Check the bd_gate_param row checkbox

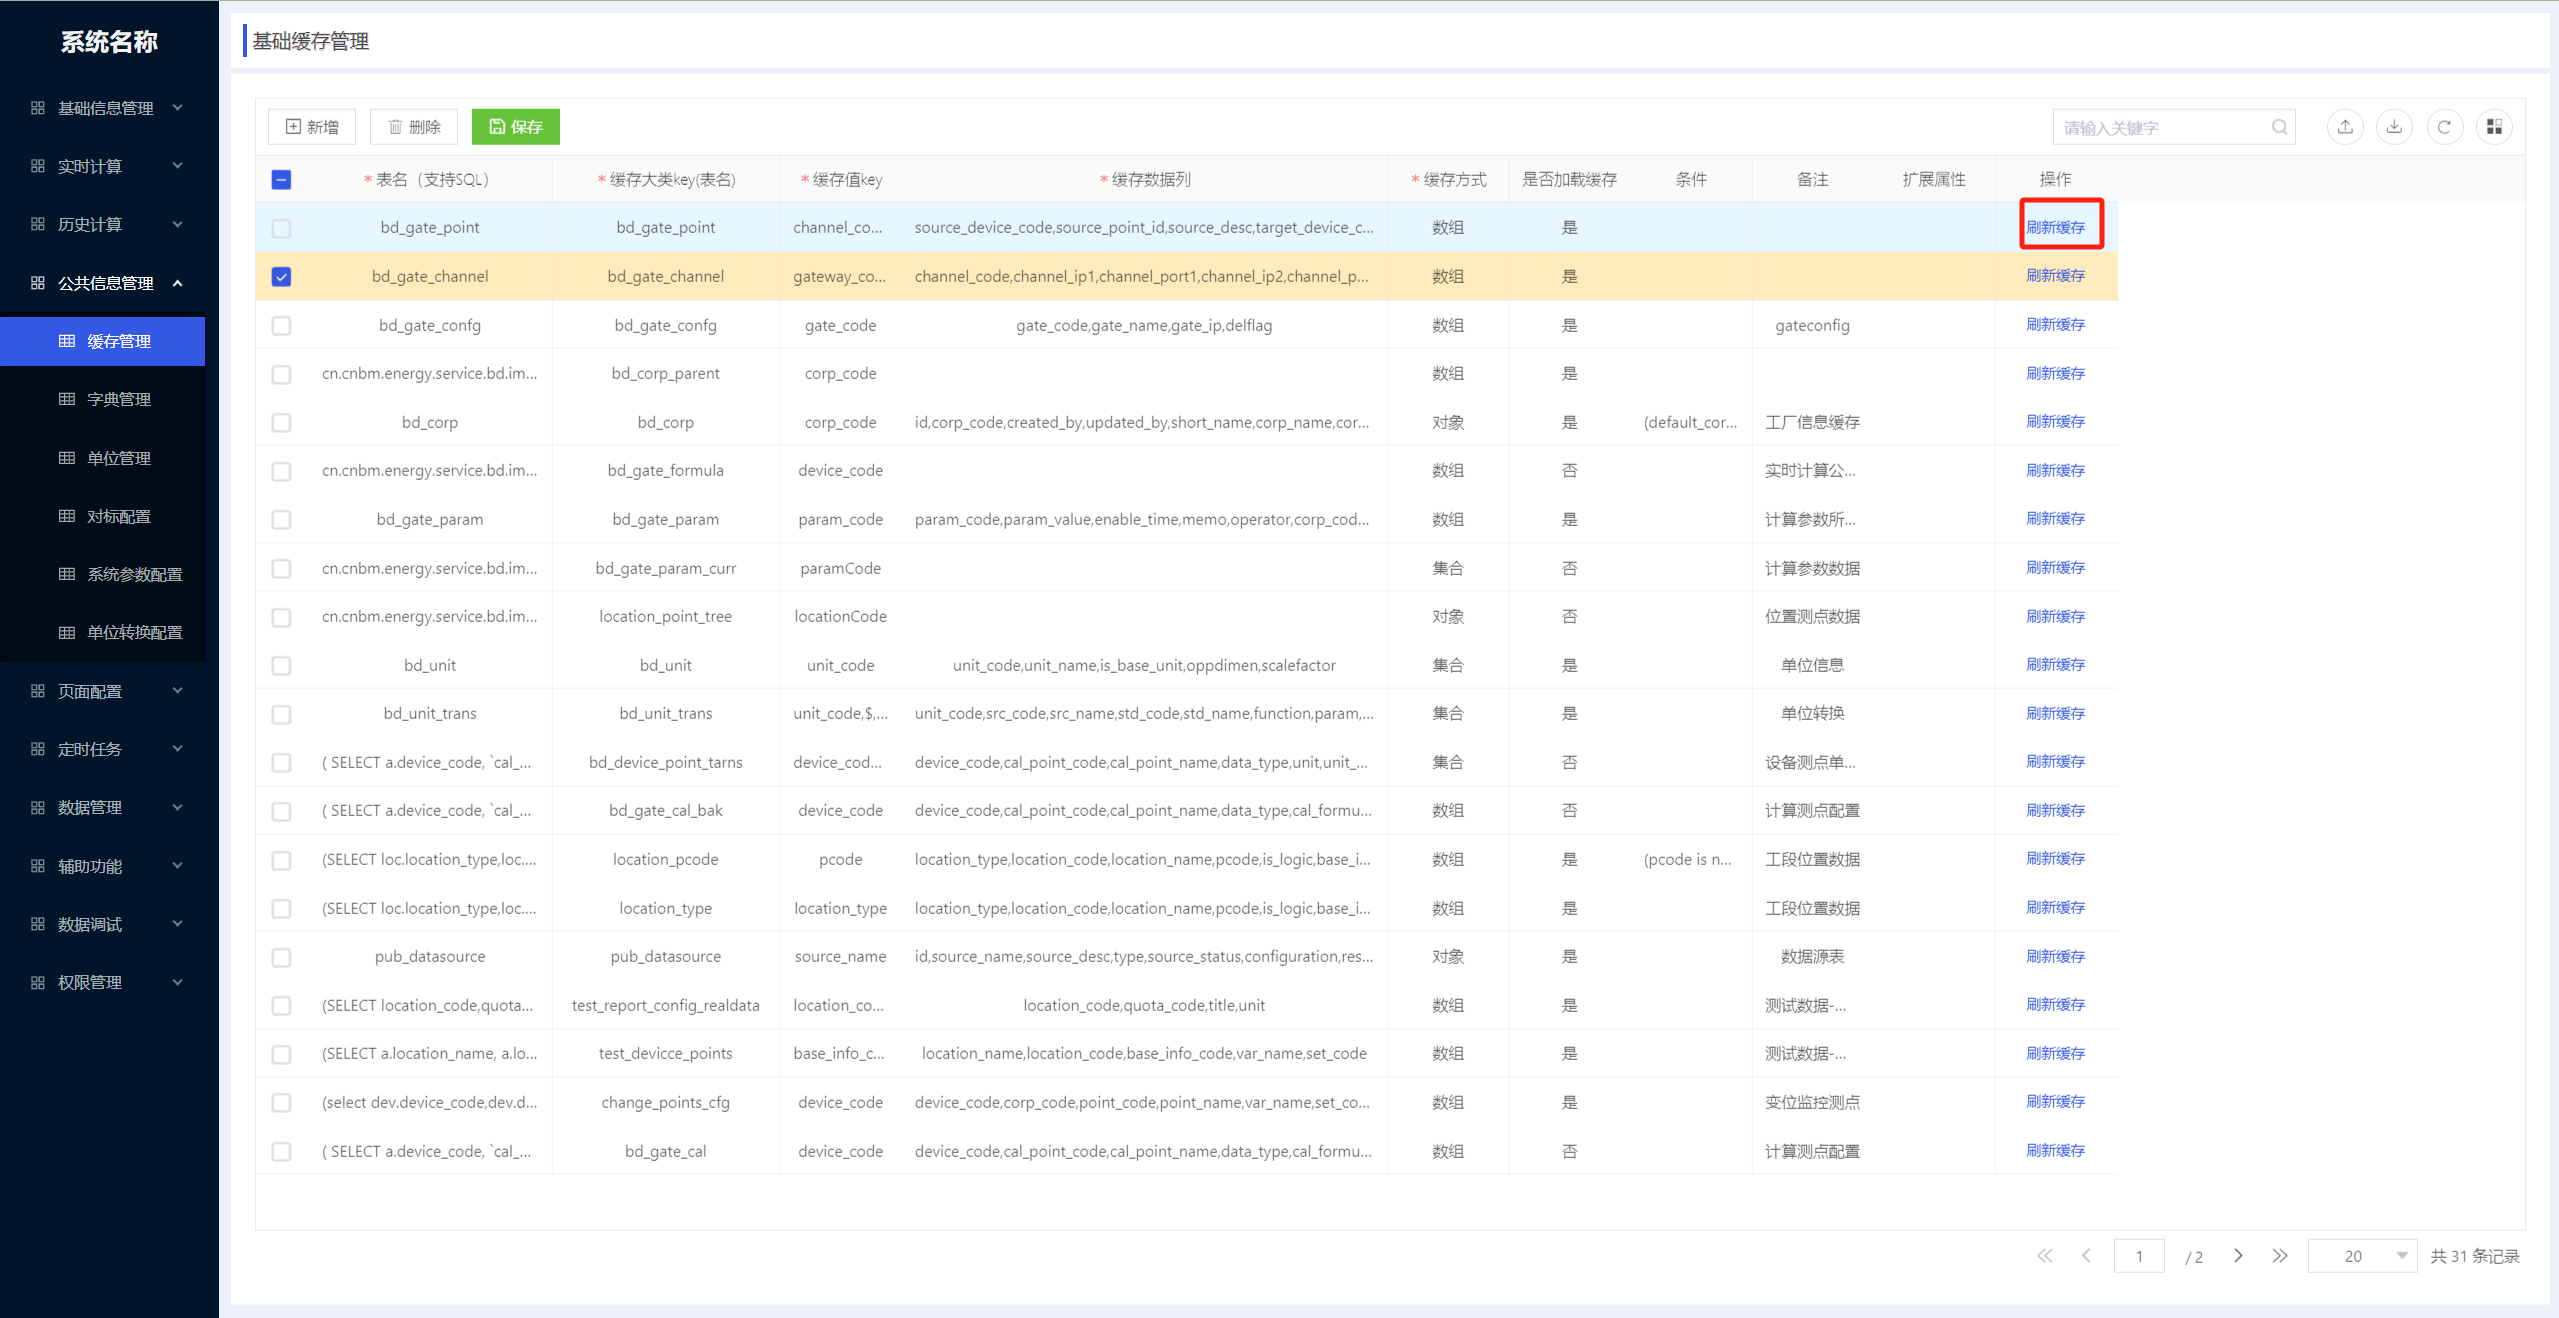coord(281,520)
